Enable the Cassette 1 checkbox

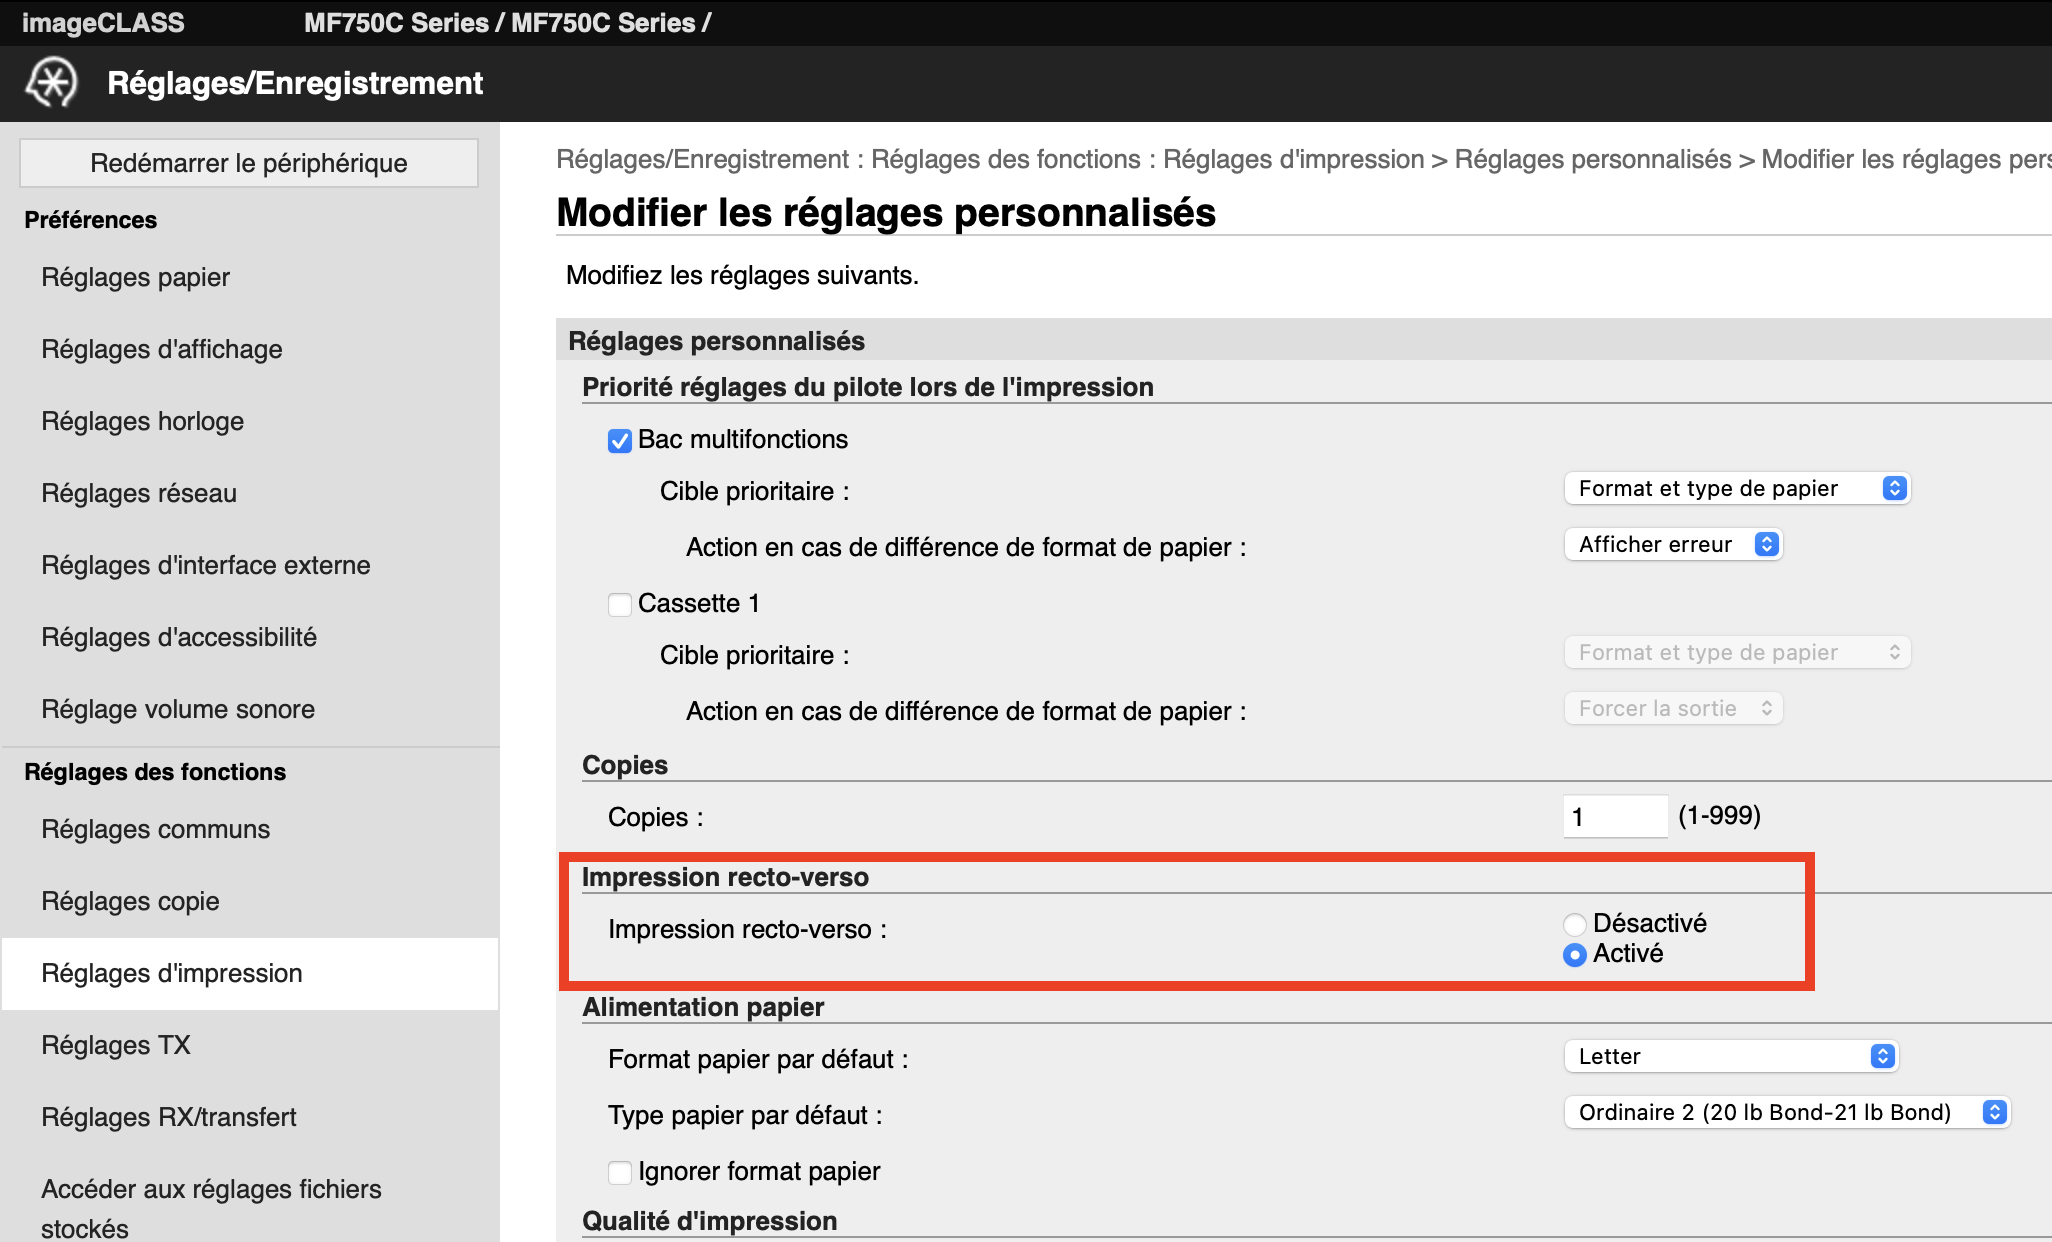(x=620, y=604)
